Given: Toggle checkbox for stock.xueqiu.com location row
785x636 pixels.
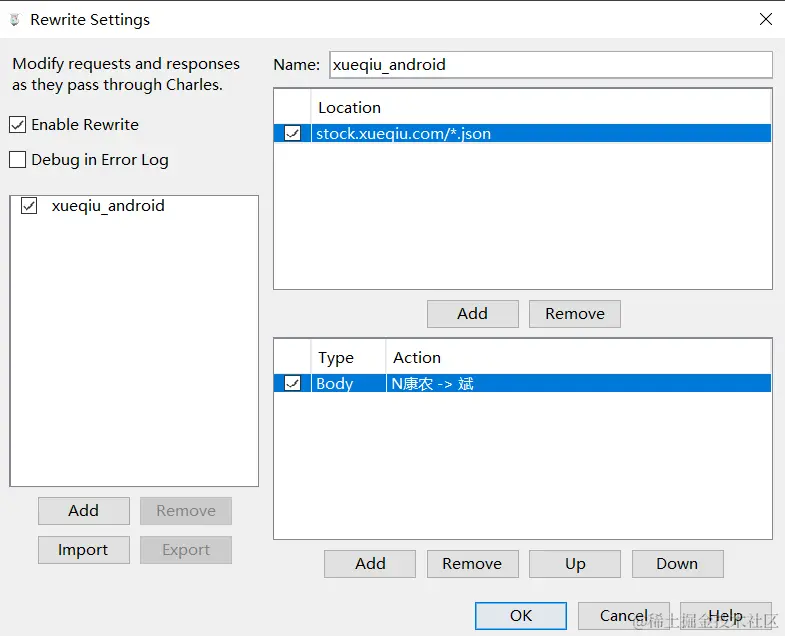Looking at the screenshot, I should click(292, 133).
